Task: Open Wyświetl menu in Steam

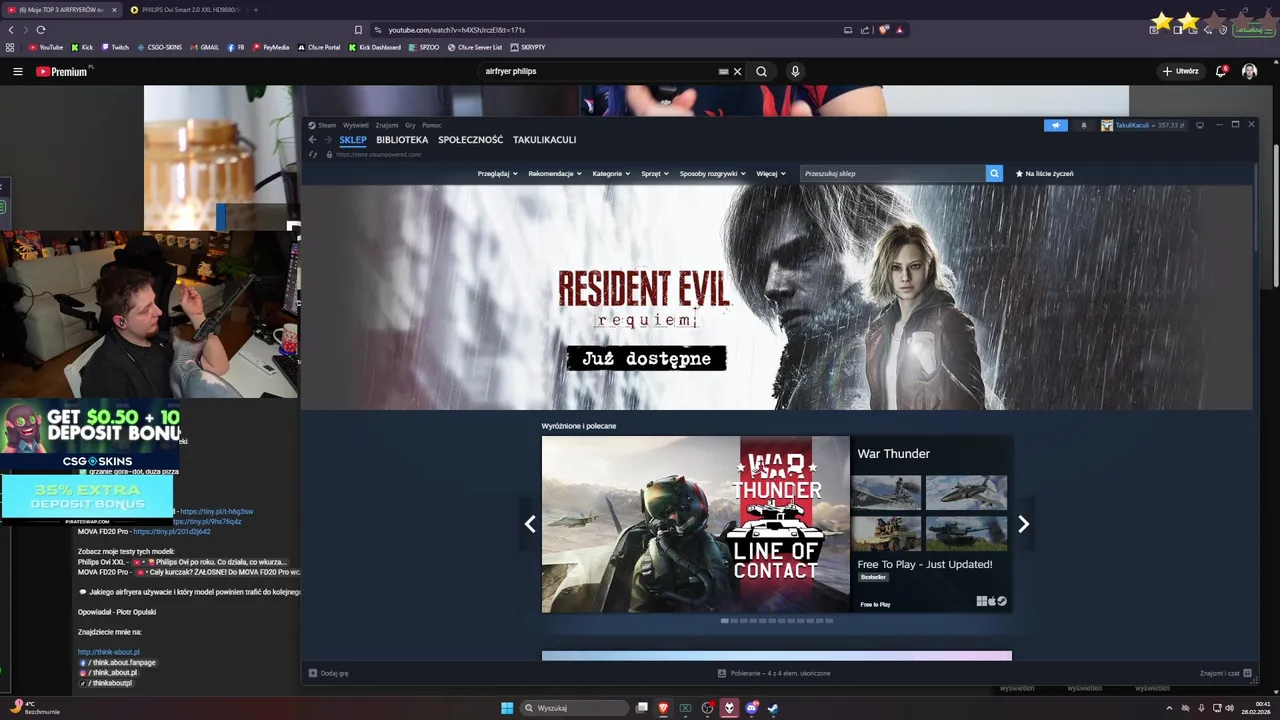Action: tap(356, 125)
